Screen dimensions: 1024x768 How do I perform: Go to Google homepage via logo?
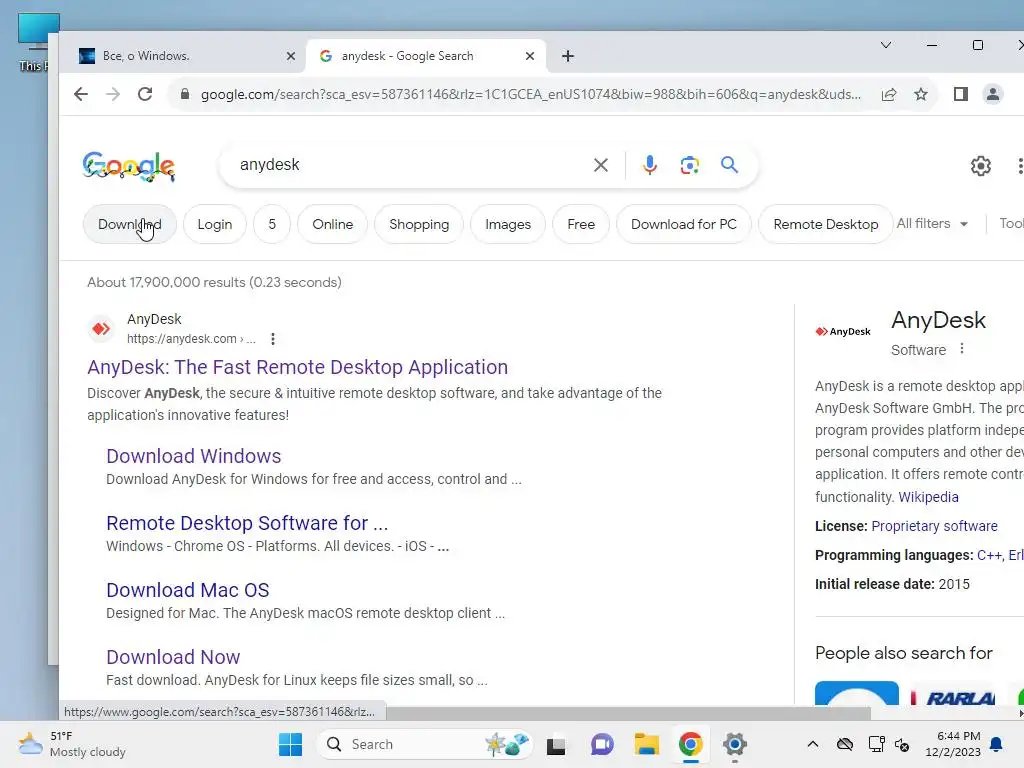point(129,166)
